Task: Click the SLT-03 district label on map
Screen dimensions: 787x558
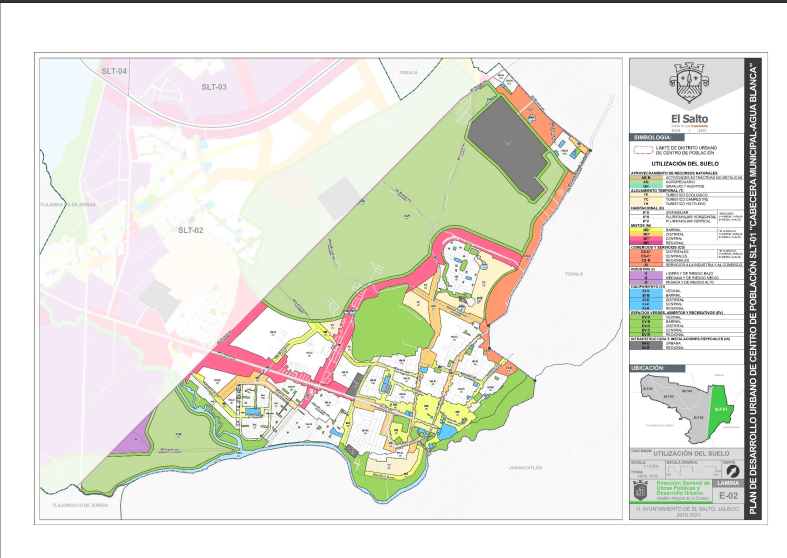Action: click(215, 88)
